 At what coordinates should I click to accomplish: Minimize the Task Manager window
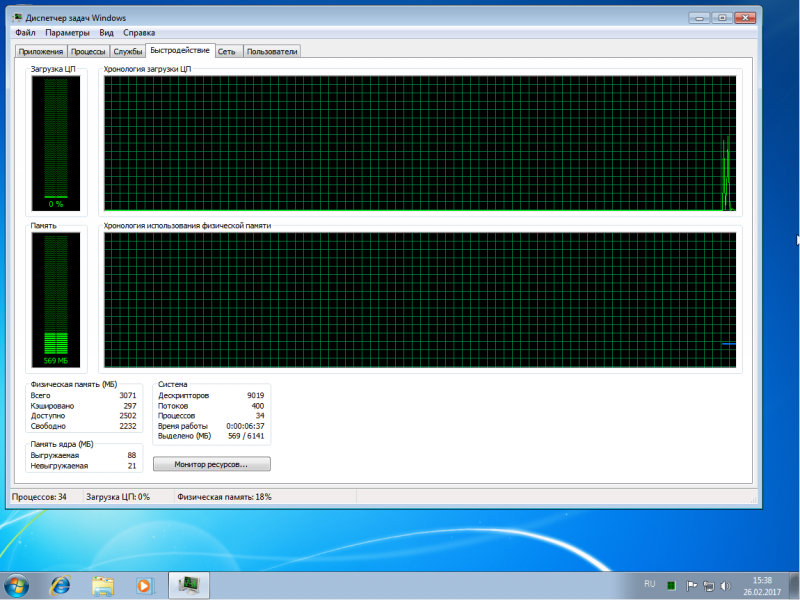(699, 18)
